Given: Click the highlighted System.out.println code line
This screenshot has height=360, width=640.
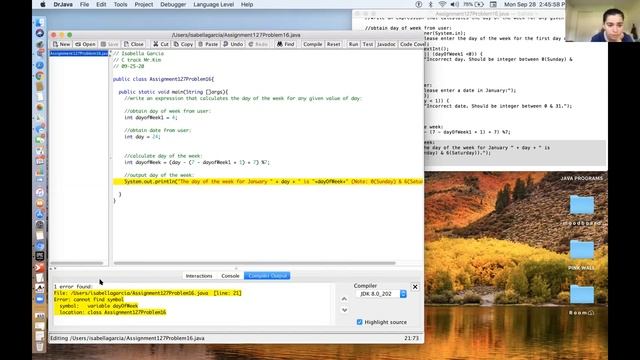Looking at the screenshot, I should click(x=268, y=182).
